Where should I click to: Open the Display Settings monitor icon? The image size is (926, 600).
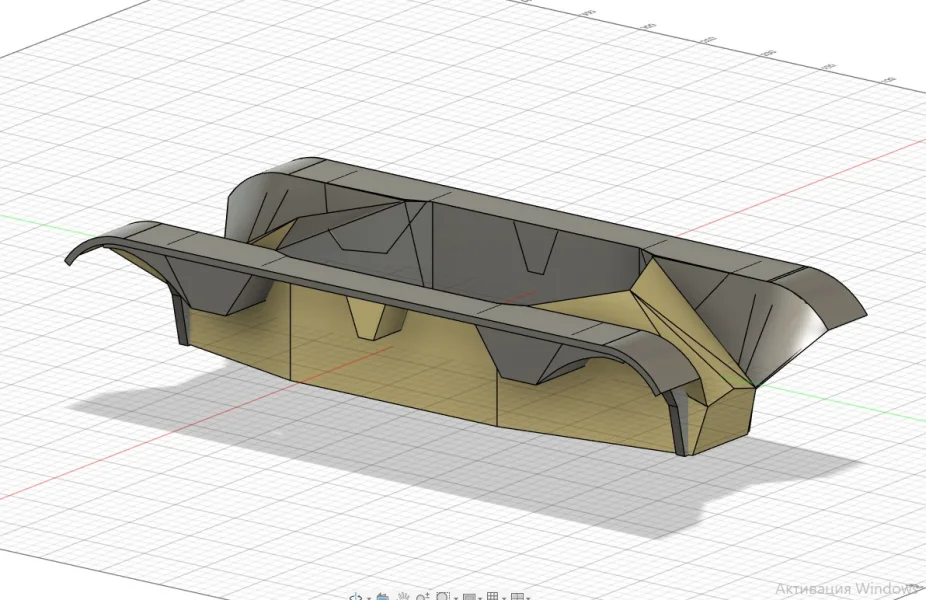(469, 597)
